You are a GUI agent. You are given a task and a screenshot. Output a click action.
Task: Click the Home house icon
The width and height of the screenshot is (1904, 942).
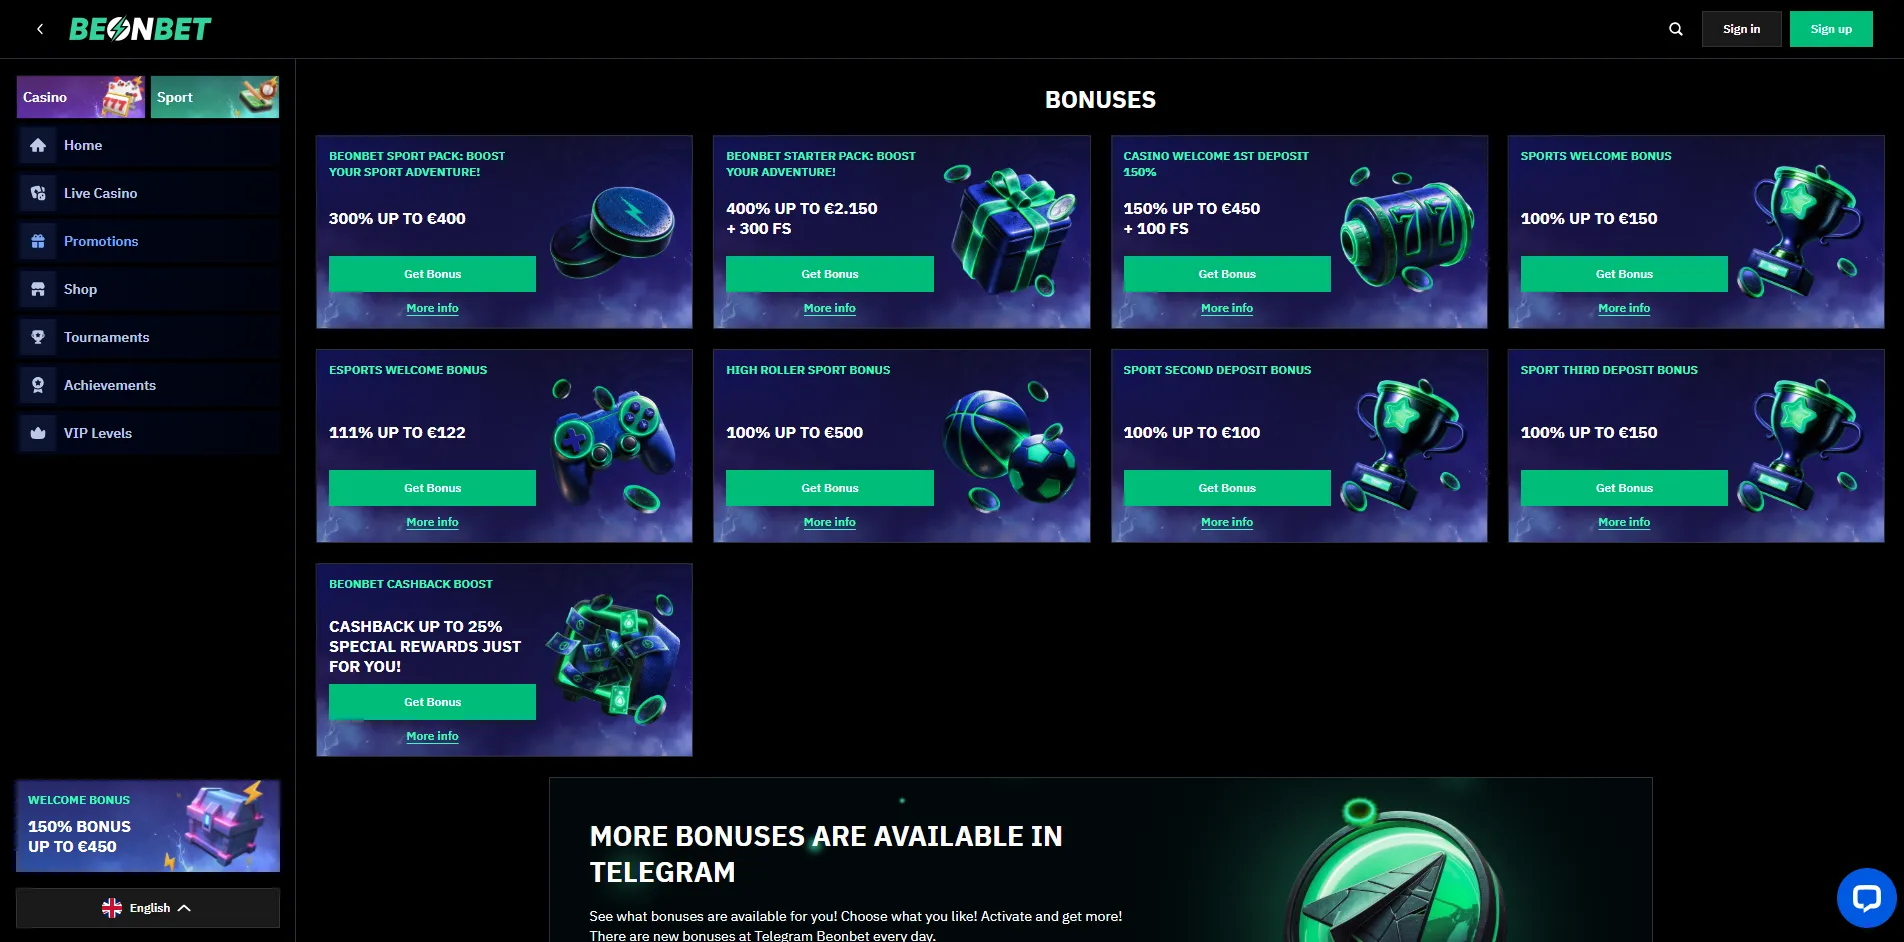[x=38, y=145]
